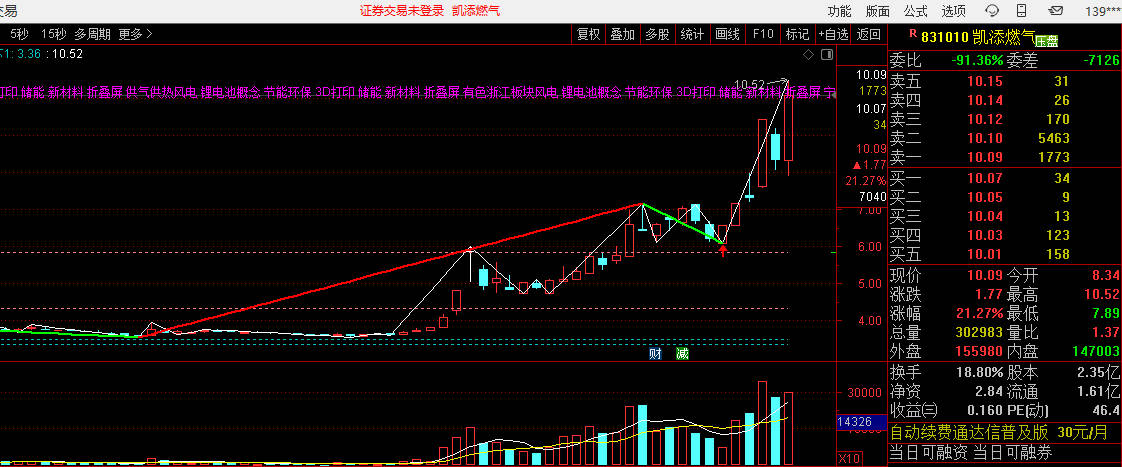1122x467 pixels.
Task: Open the 功能 menu
Action: pos(840,11)
